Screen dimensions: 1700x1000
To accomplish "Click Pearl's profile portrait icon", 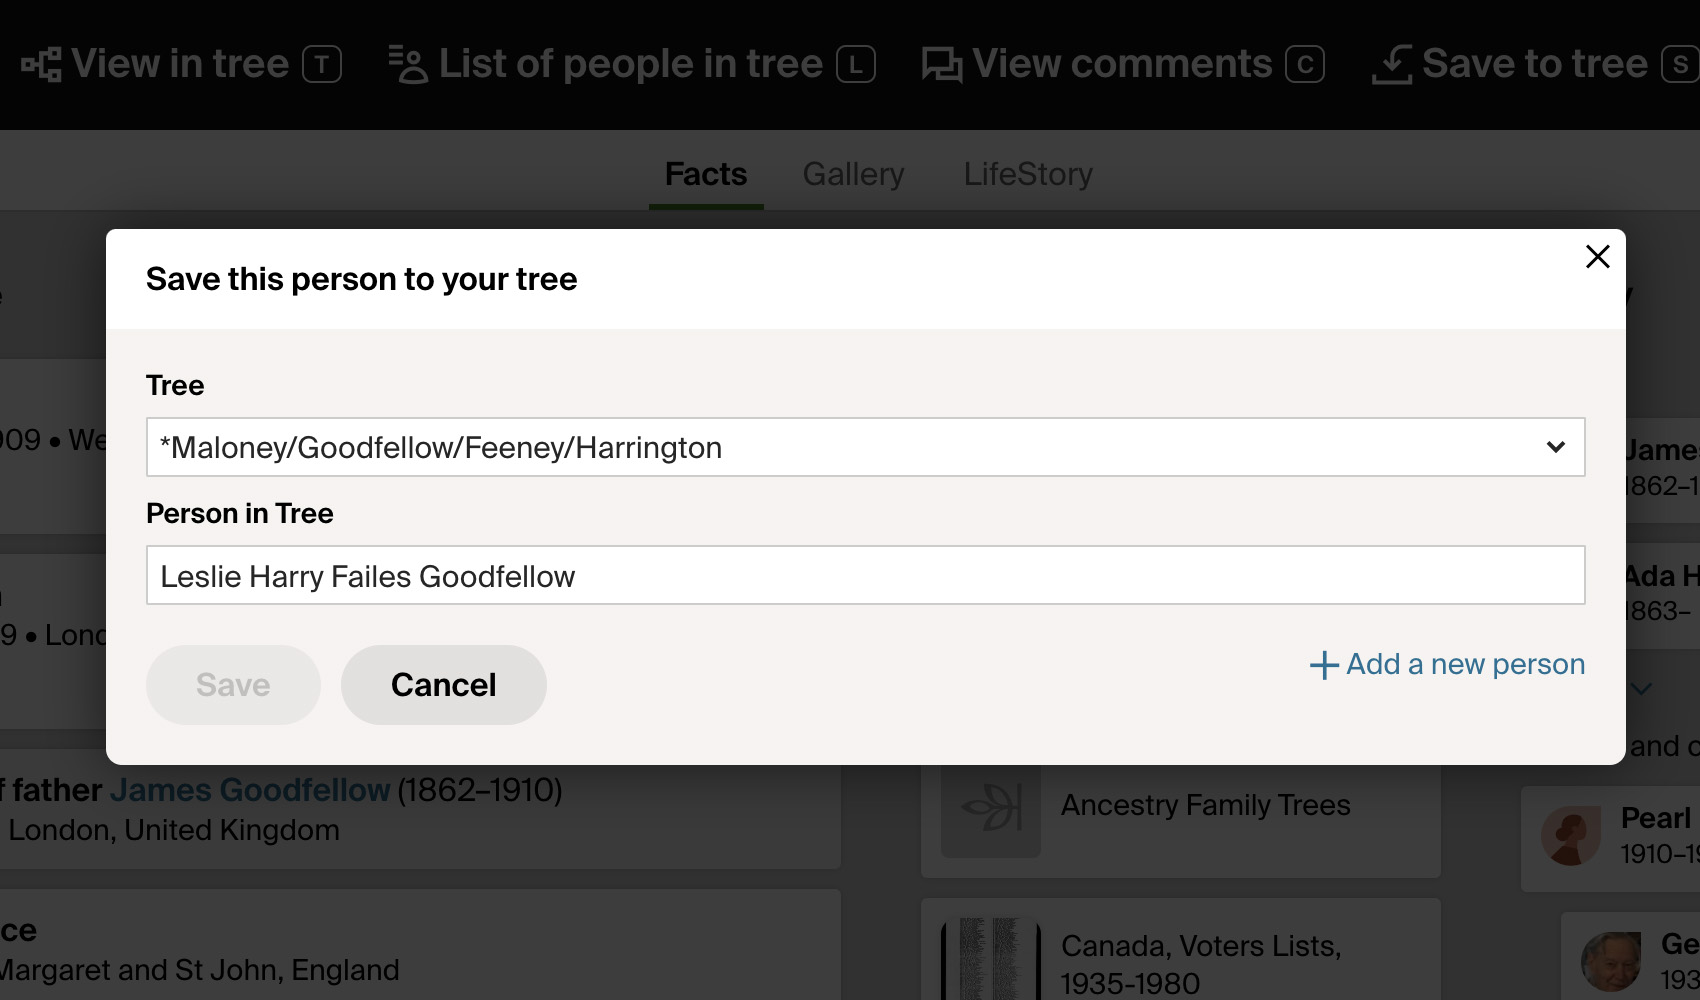I will coord(1571,836).
